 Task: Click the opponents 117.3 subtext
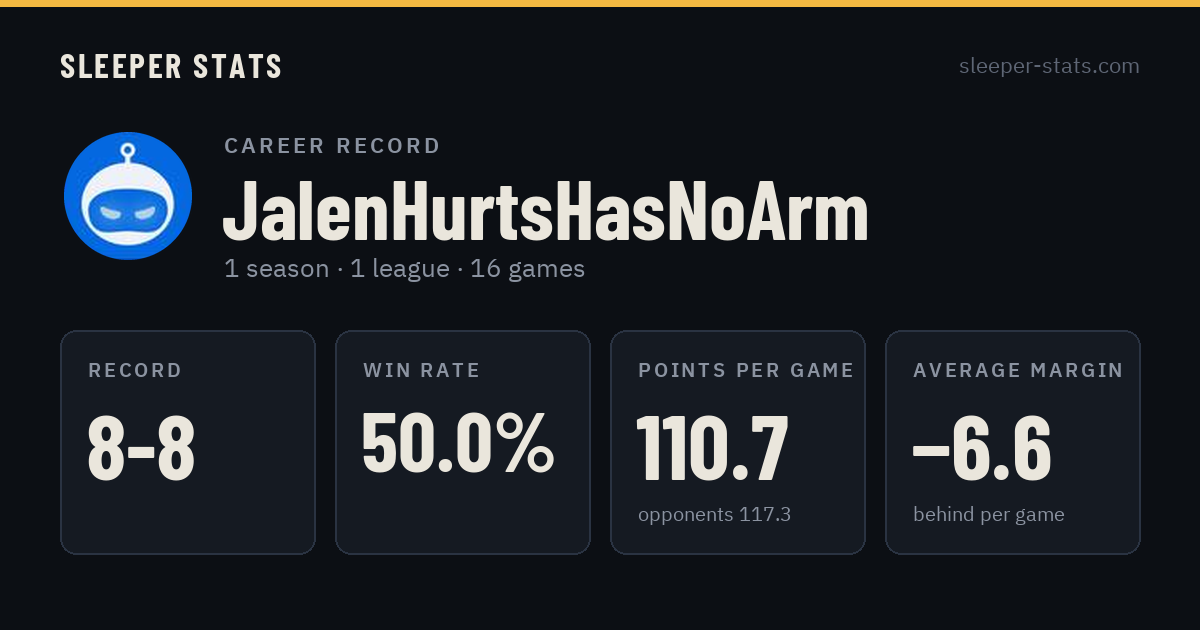point(714,515)
